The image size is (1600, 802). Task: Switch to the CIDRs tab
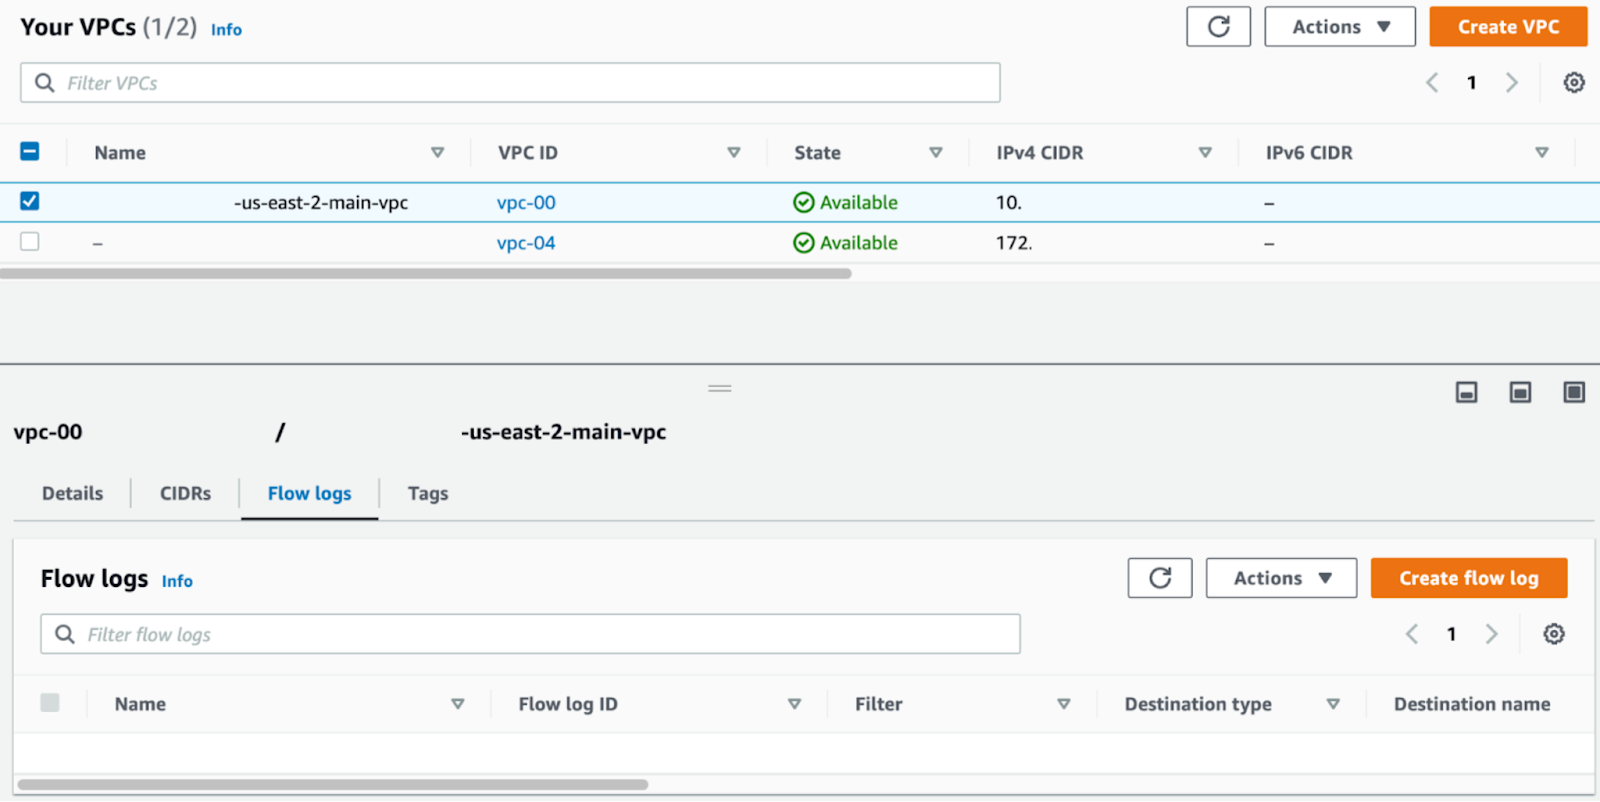pos(185,493)
